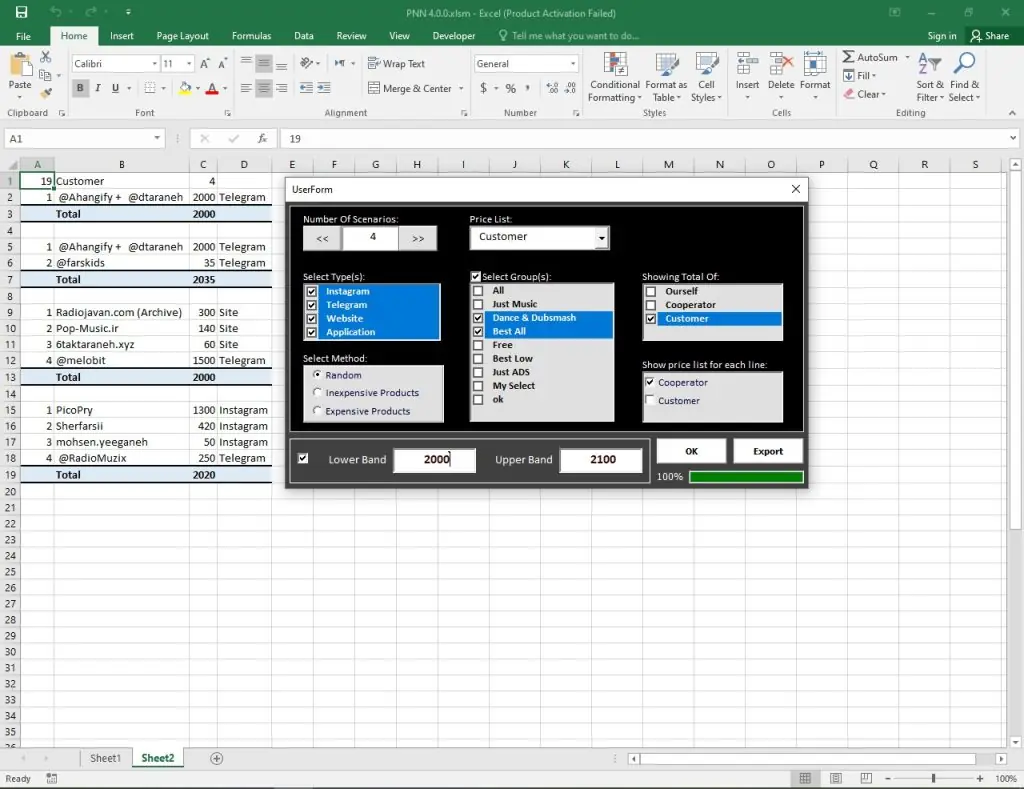
Task: Click the Bold formatting icon
Action: click(x=81, y=88)
